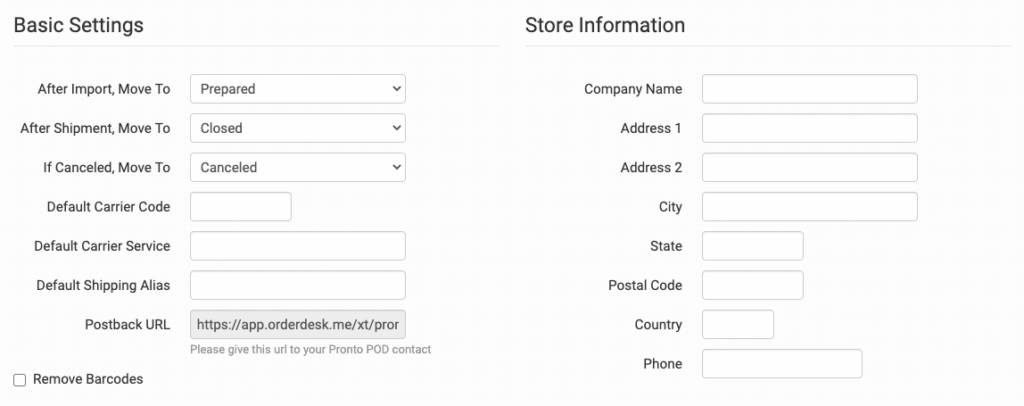Click the Postback URL field
This screenshot has height=406, width=1024.
pos(297,324)
